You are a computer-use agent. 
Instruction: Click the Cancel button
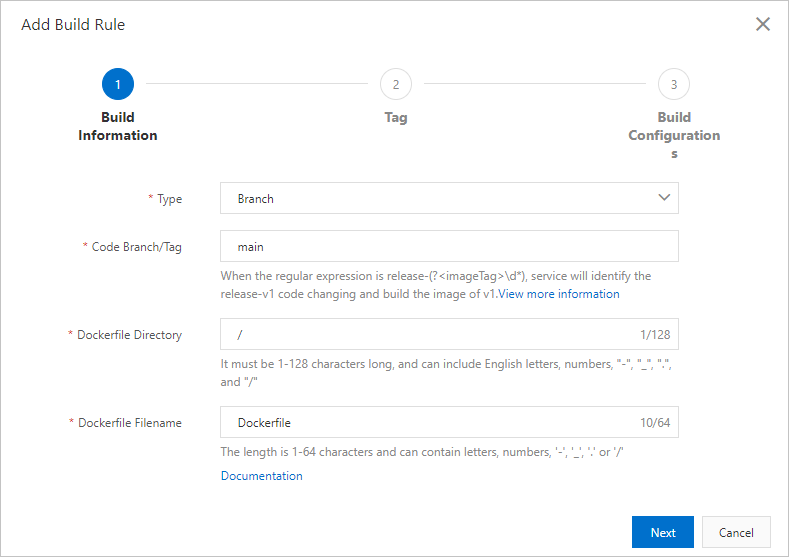(736, 532)
